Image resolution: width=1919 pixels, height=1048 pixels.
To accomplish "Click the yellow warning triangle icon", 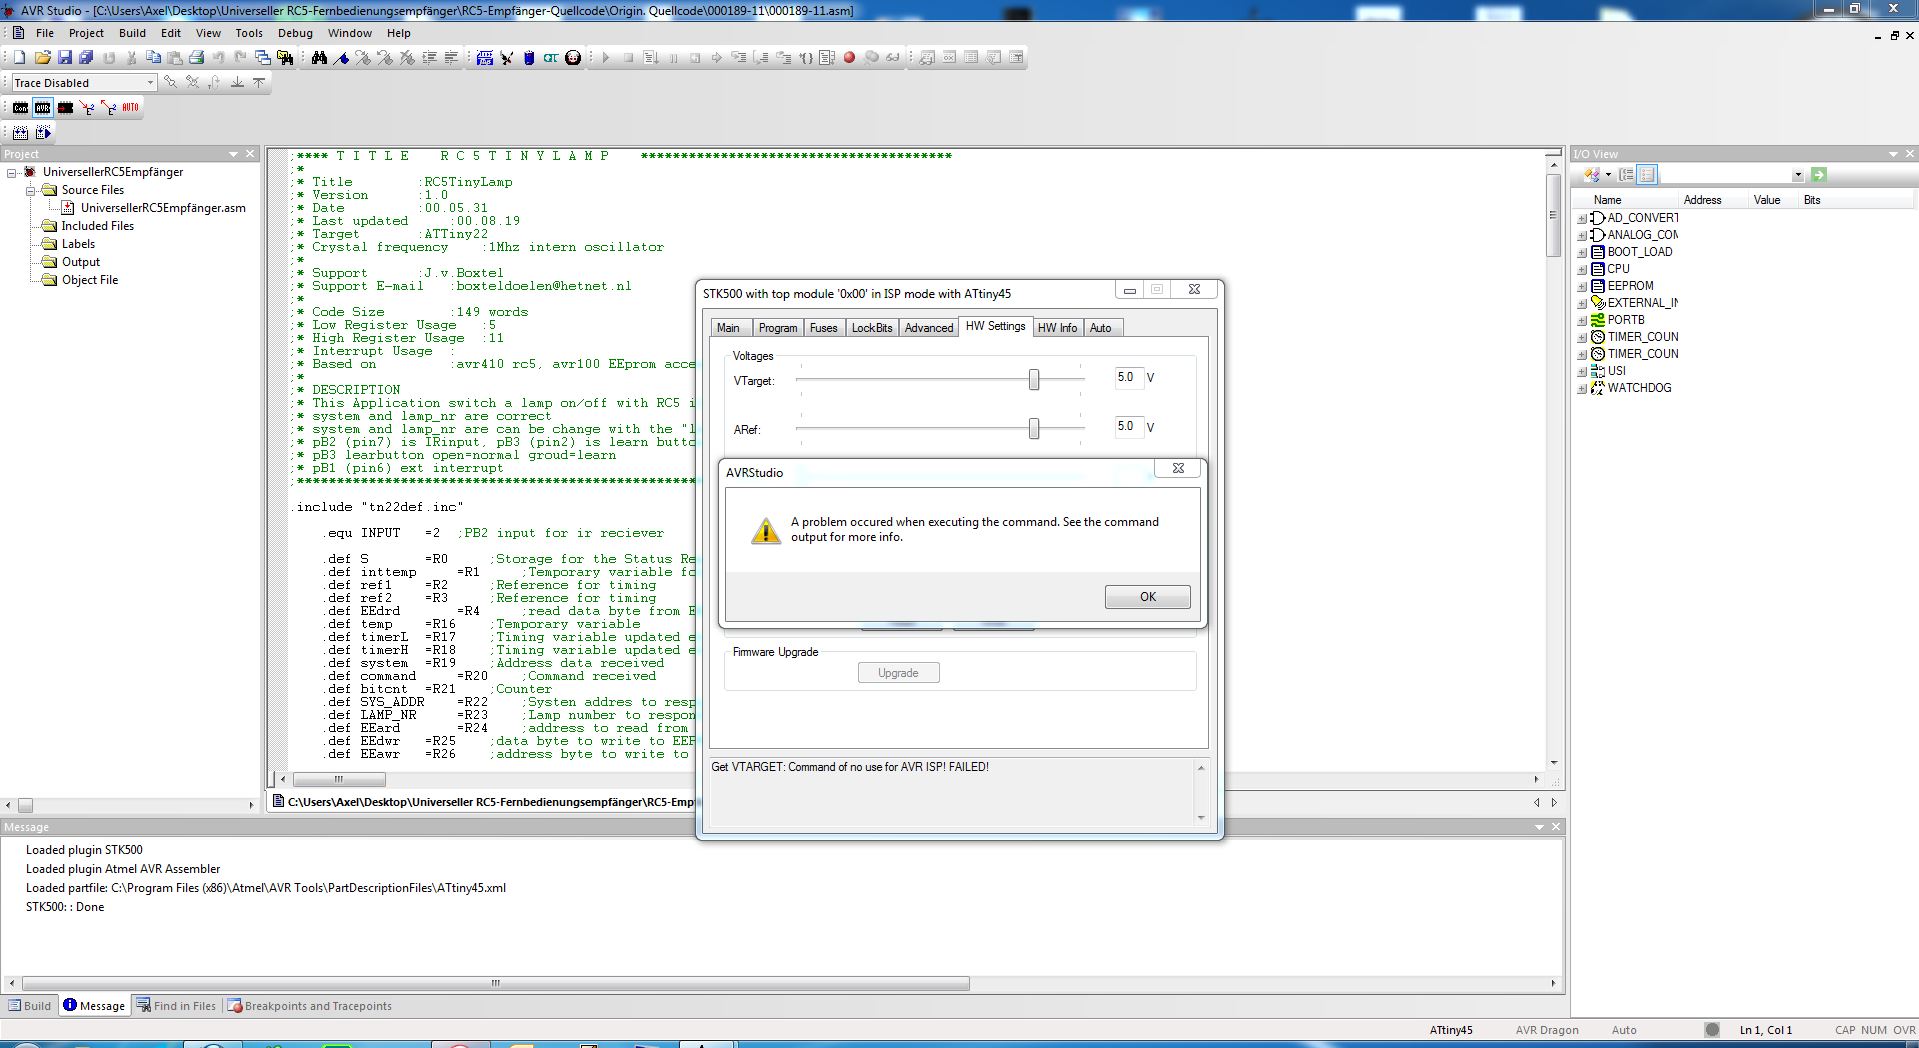I will point(766,531).
